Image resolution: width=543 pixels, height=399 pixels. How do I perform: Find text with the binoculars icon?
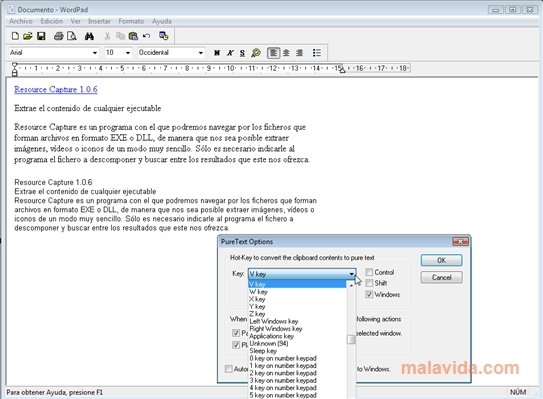[89, 36]
